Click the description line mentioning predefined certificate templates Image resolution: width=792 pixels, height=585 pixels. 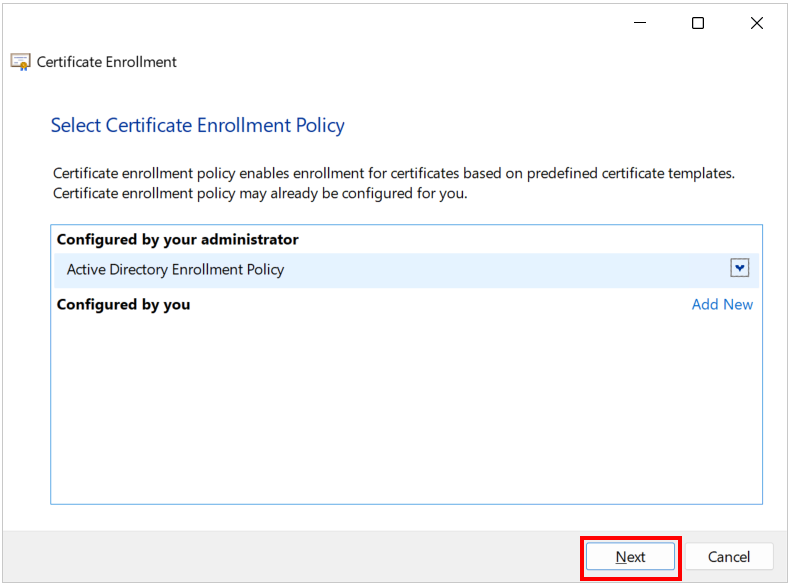pos(393,173)
